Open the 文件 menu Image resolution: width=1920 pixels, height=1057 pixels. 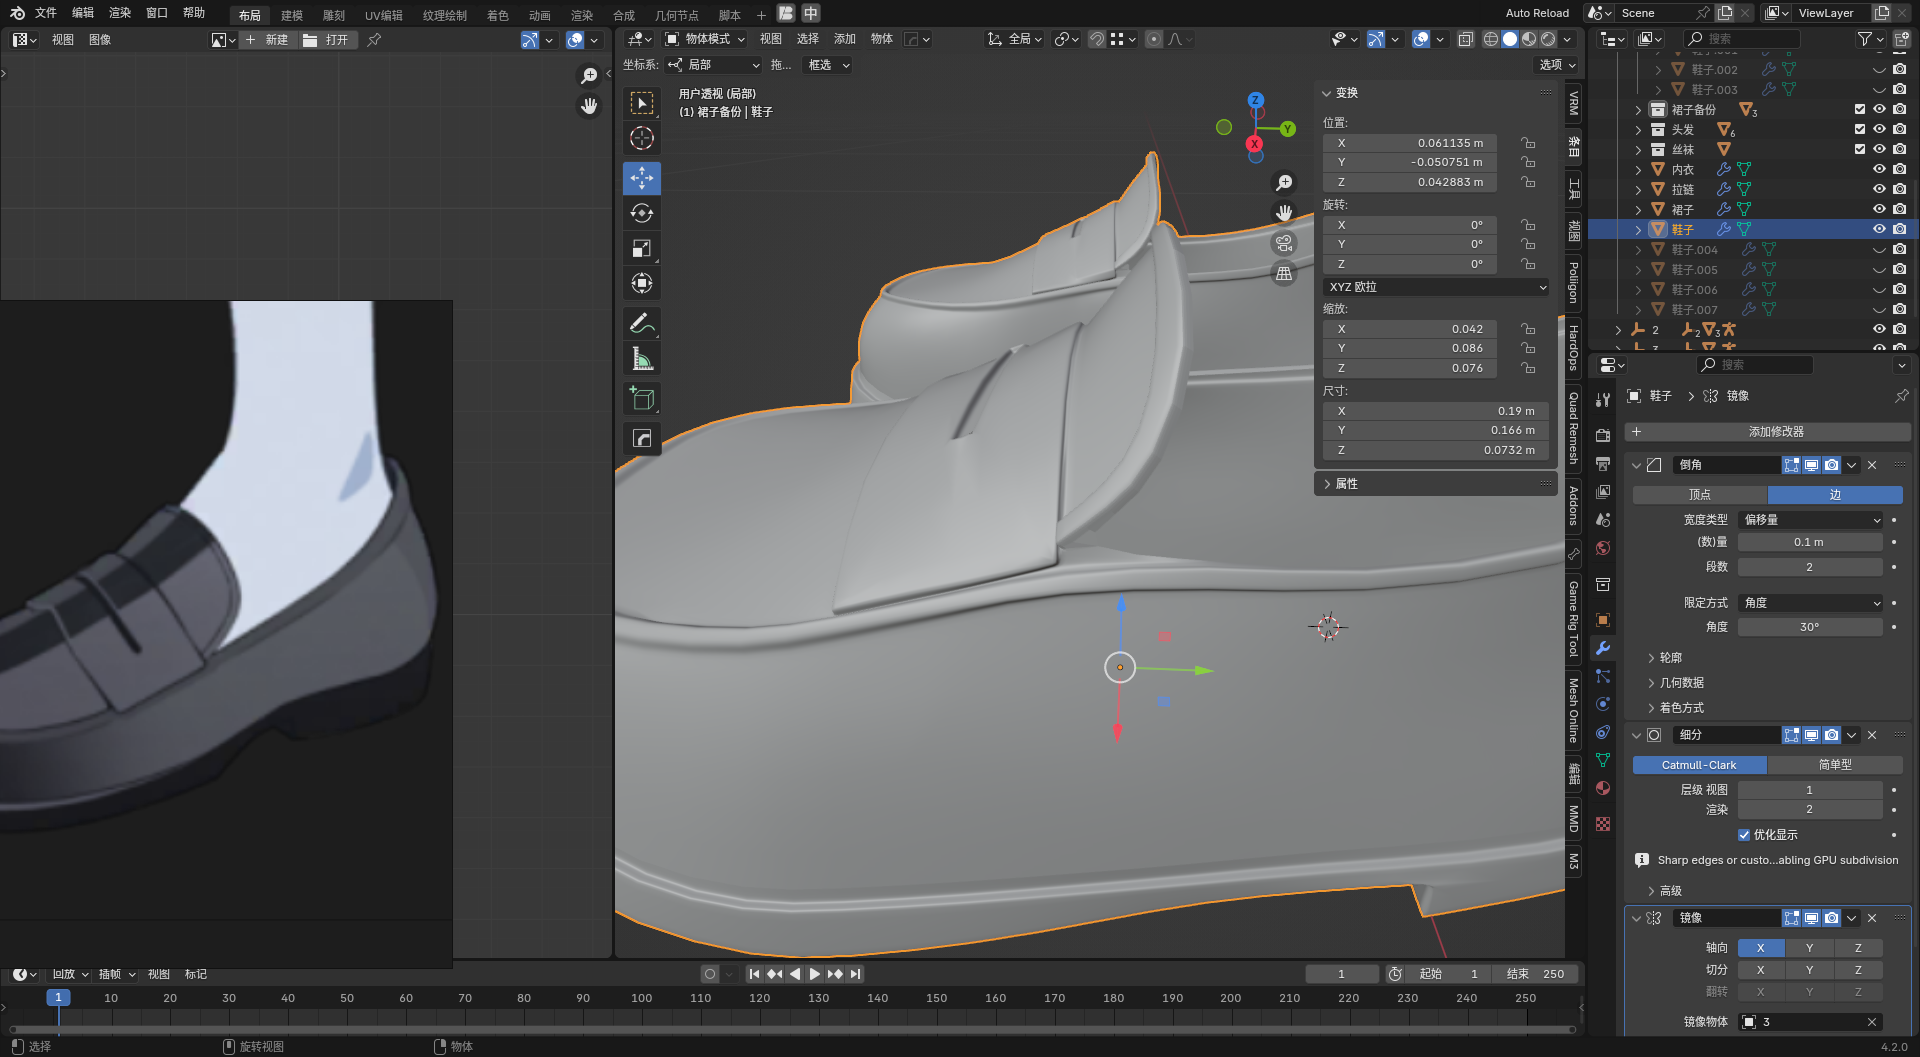(46, 13)
